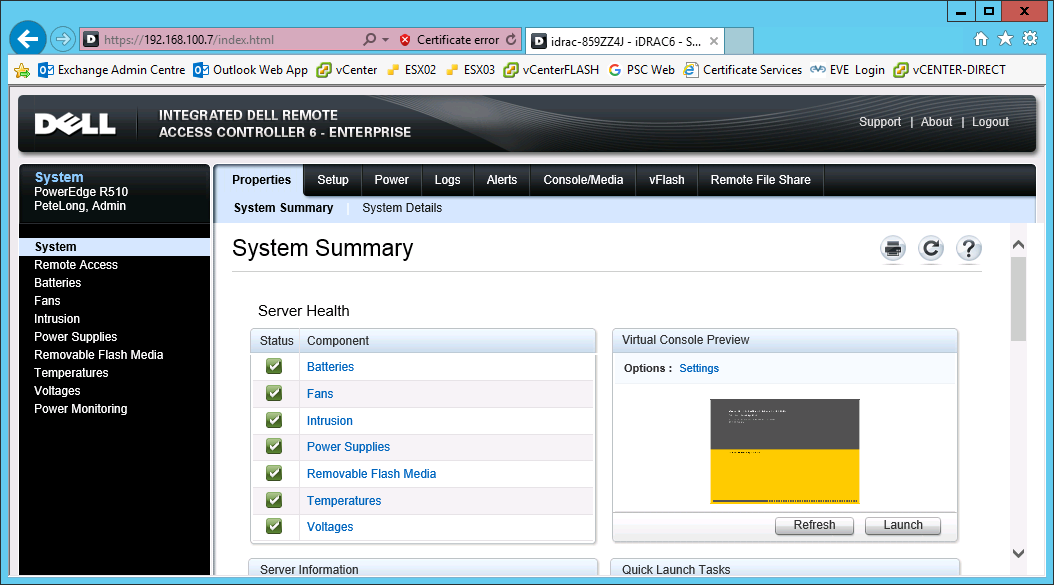1054x585 pixels.
Task: Close the iDRAC browser tab
Action: (x=714, y=41)
